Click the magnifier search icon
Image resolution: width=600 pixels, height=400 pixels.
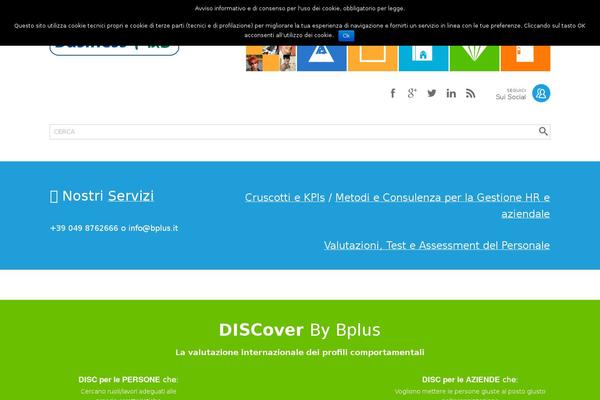(543, 131)
